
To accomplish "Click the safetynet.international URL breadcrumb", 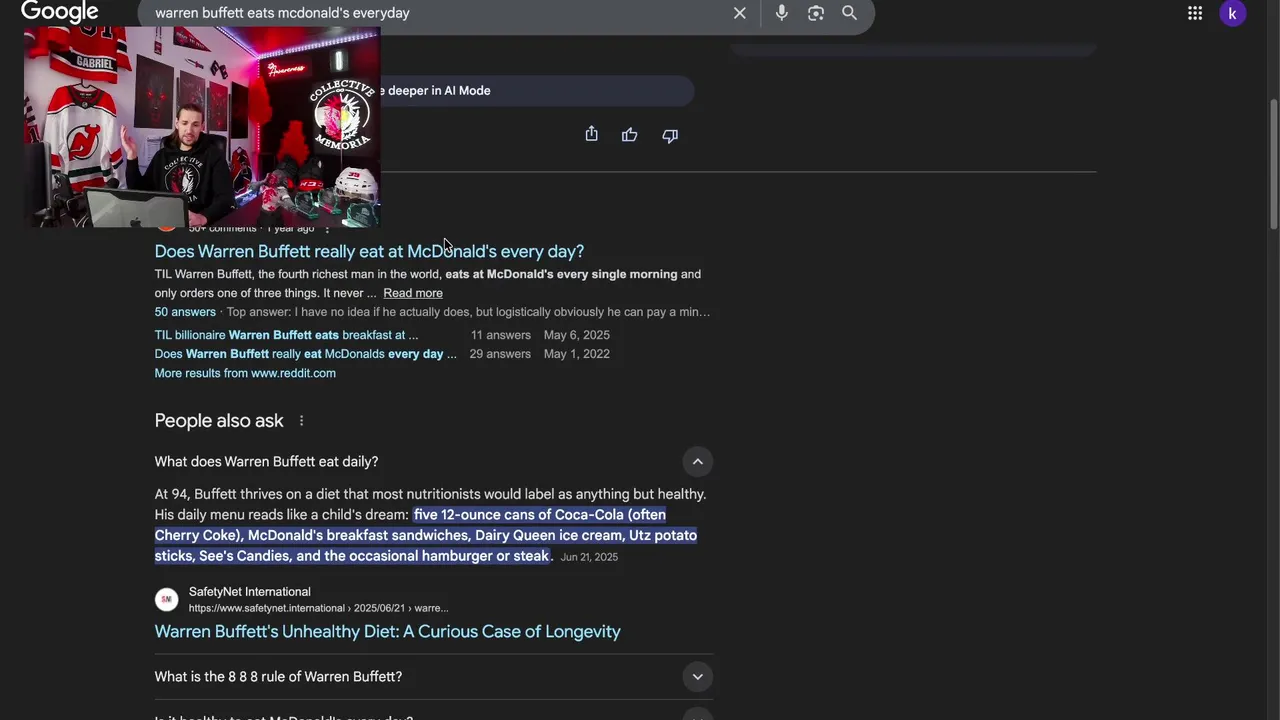I will pos(318,608).
